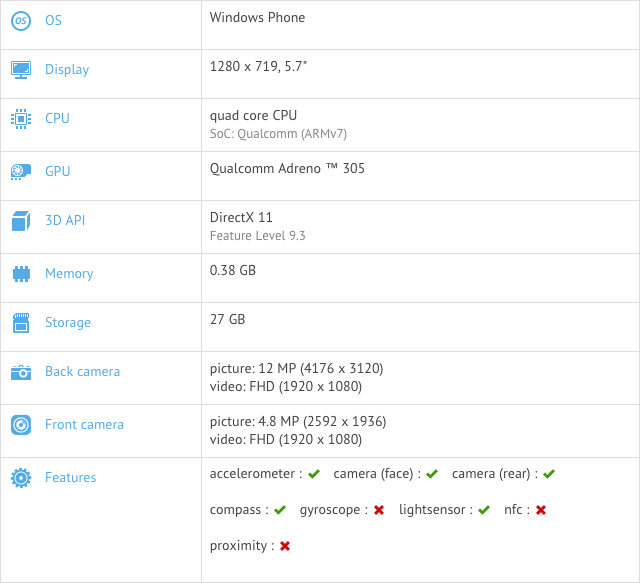
Task: Click the nfc red cross mark
Action: point(541,510)
